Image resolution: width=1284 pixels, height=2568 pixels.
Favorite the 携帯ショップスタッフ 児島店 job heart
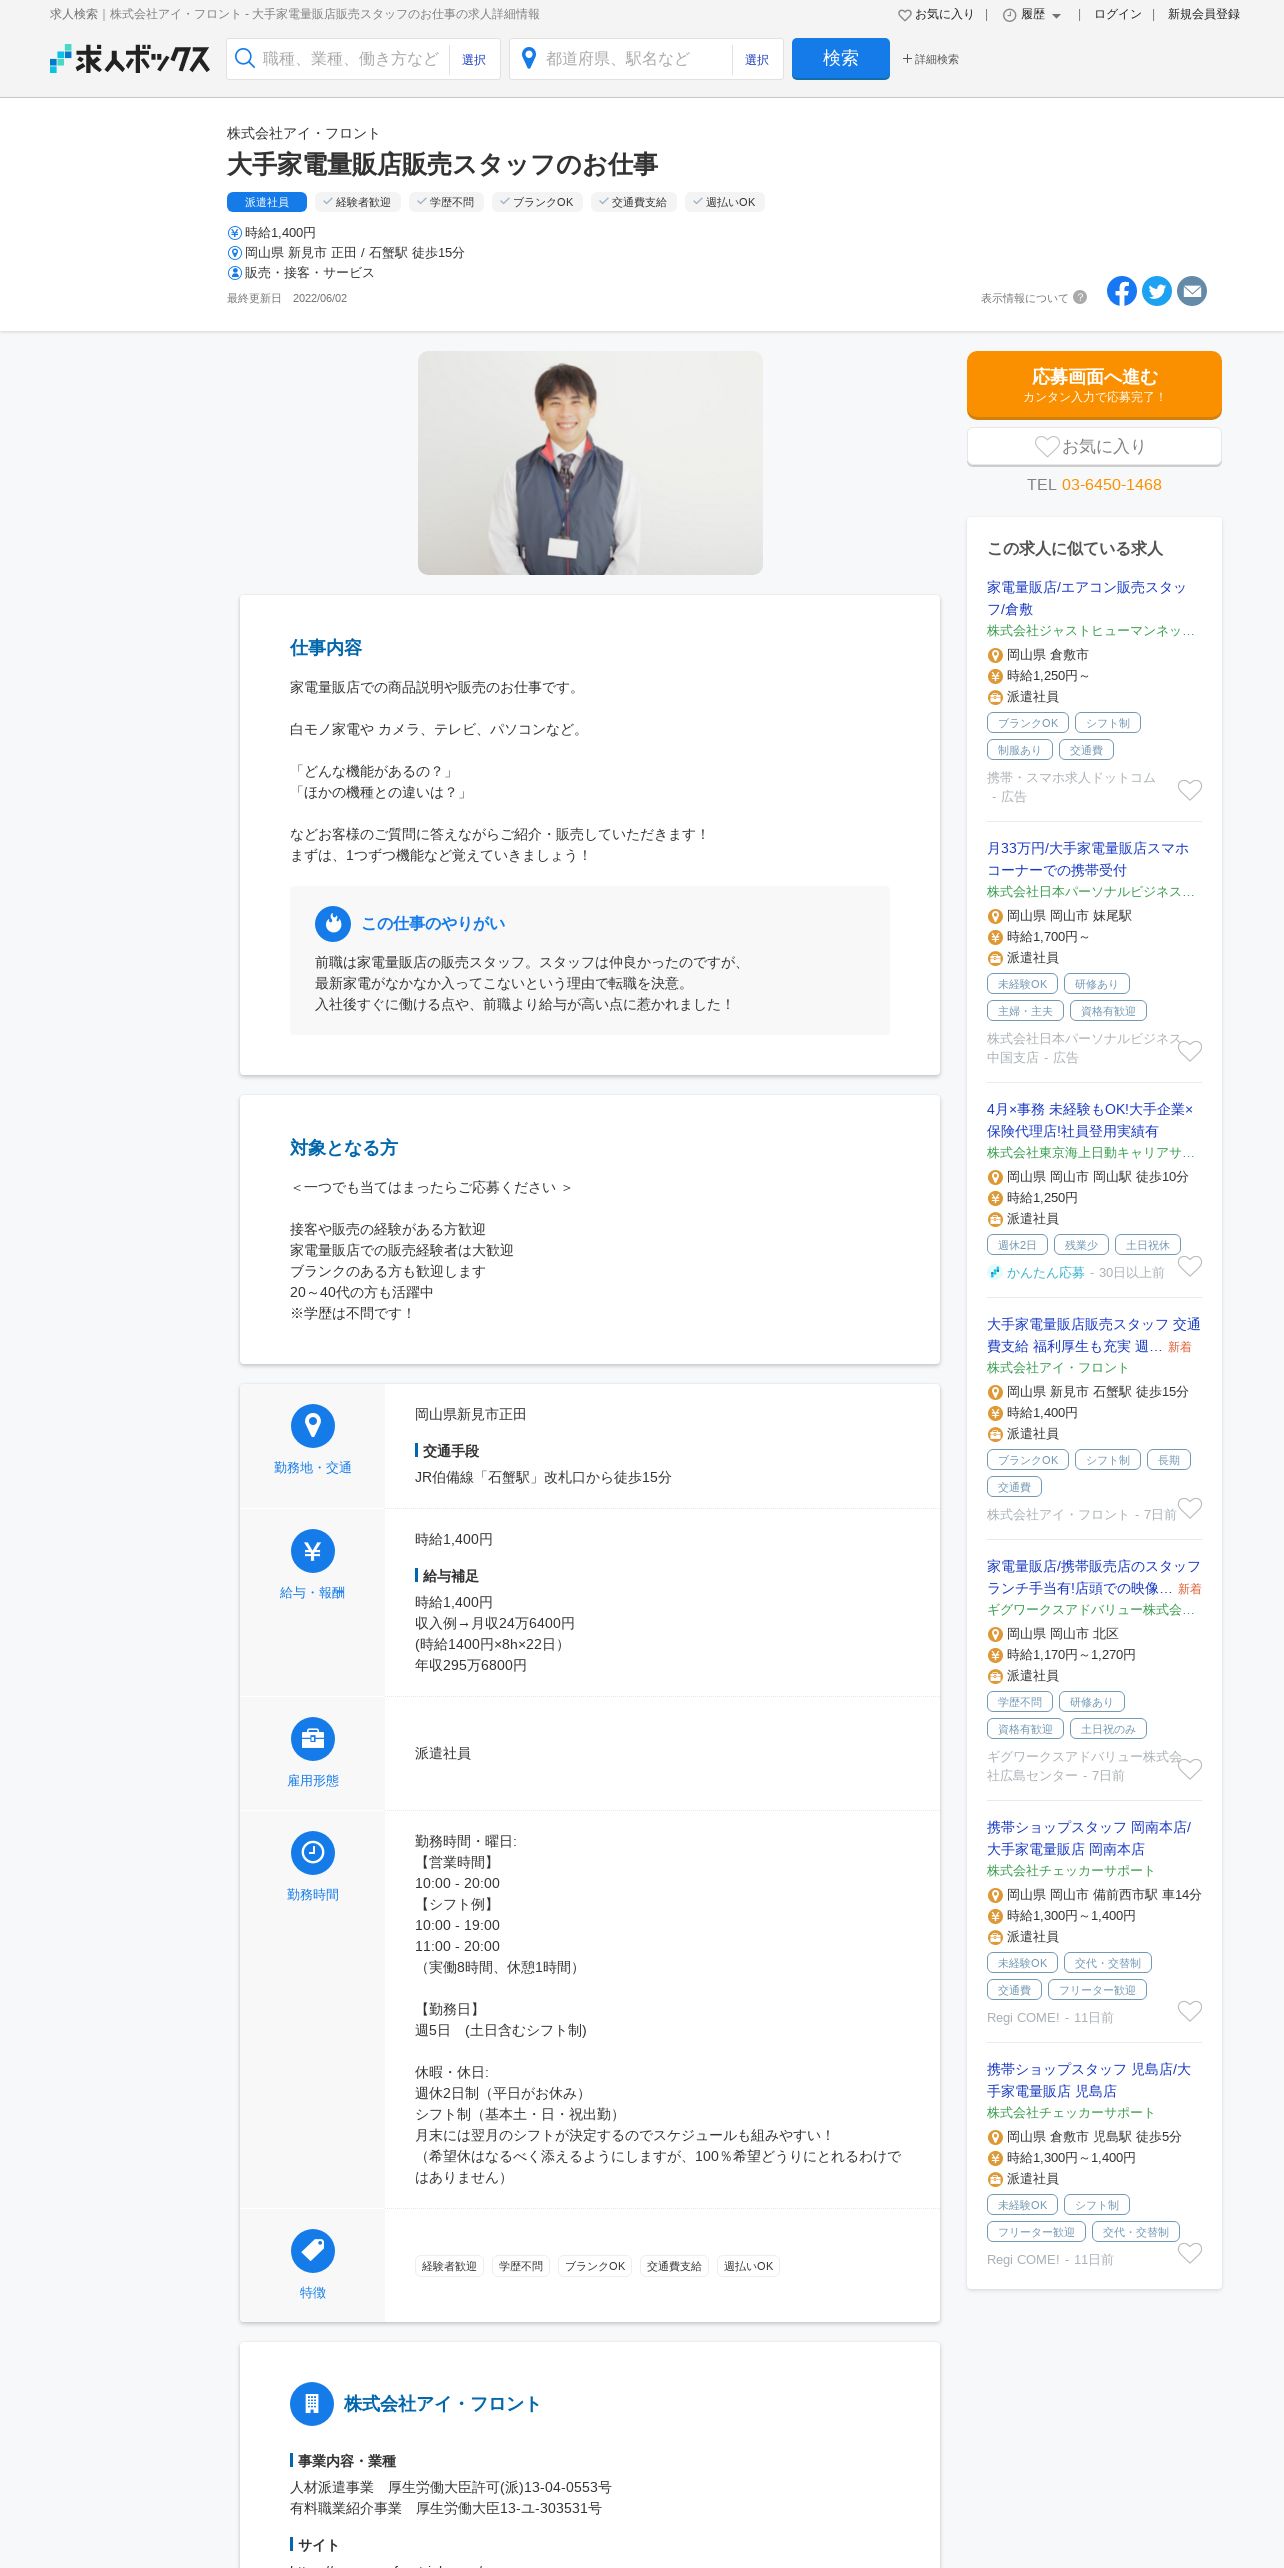1190,2253
